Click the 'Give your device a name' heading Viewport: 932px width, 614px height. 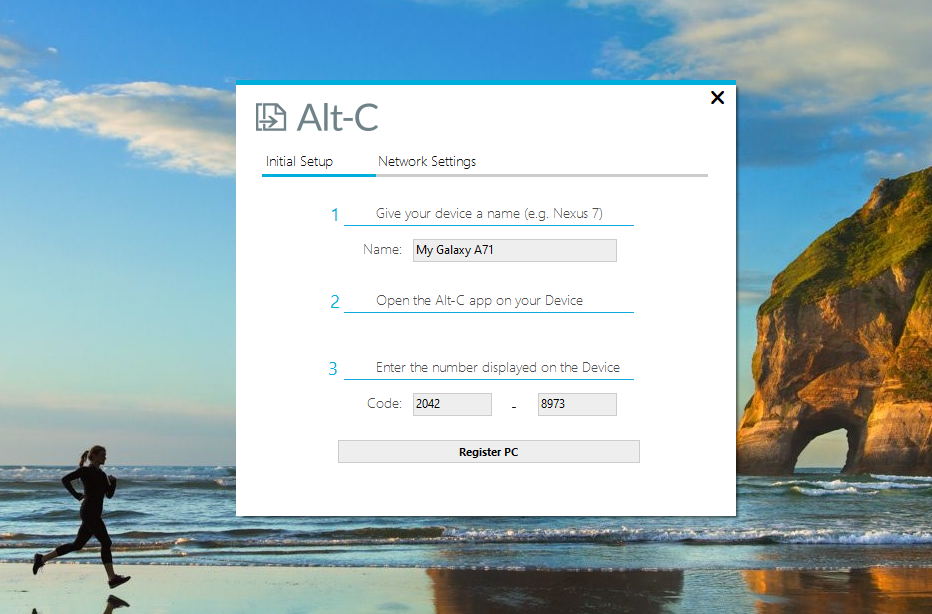pos(489,213)
